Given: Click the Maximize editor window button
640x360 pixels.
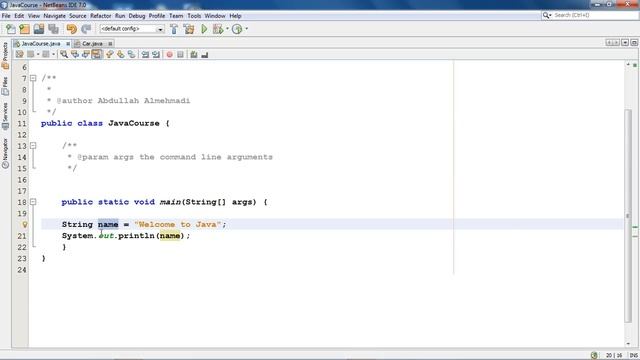Looking at the screenshot, I should click(634, 43).
